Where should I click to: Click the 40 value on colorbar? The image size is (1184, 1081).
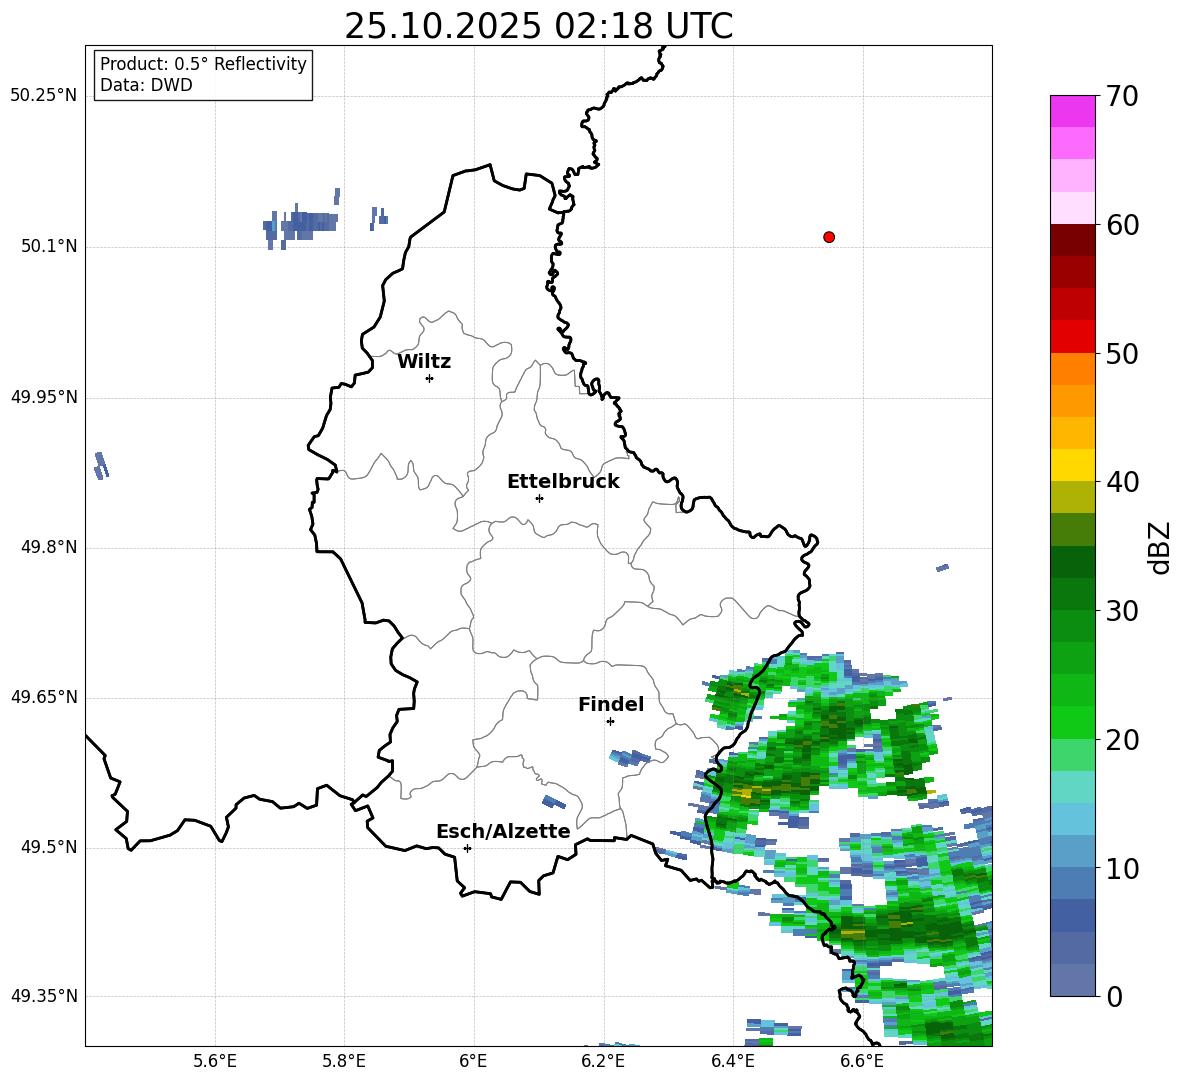tap(1122, 482)
